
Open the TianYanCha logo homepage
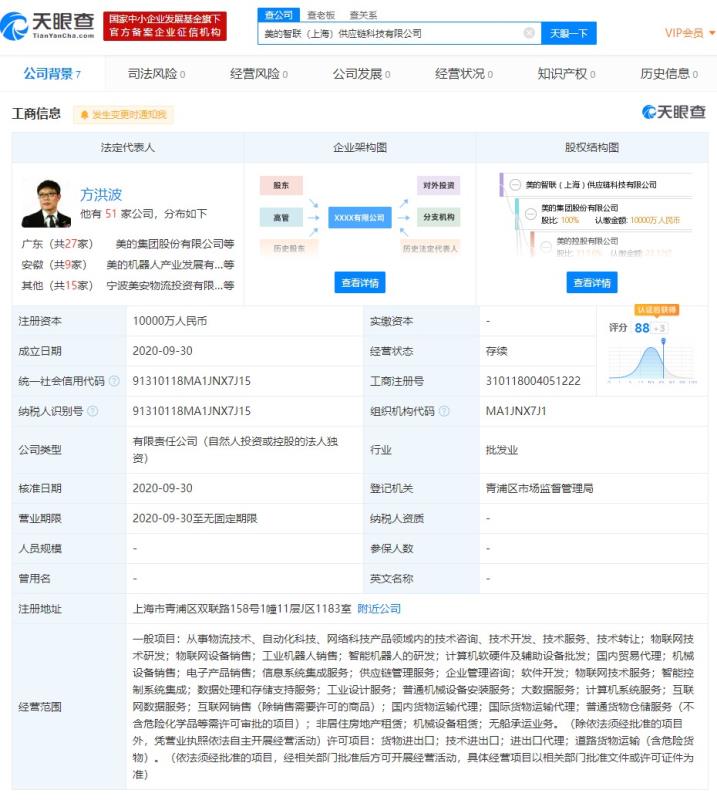(x=47, y=26)
